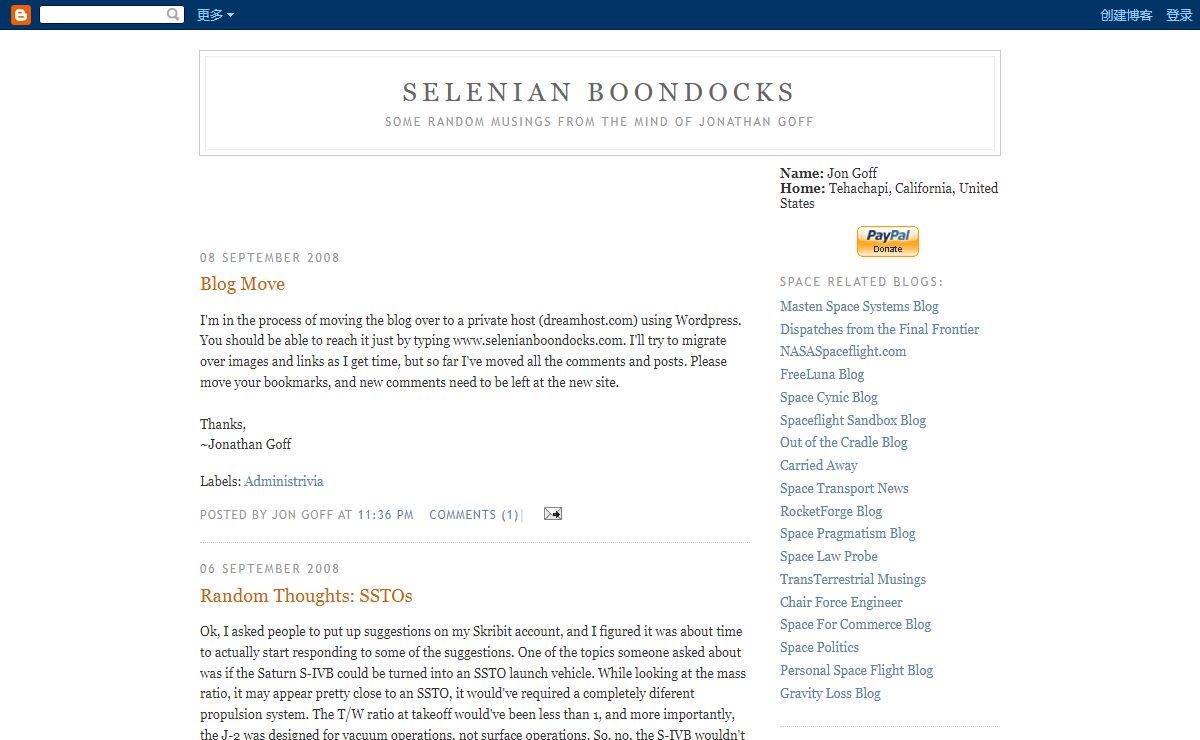This screenshot has width=1200, height=740.
Task: Click the search magnifier icon
Action: [x=174, y=15]
